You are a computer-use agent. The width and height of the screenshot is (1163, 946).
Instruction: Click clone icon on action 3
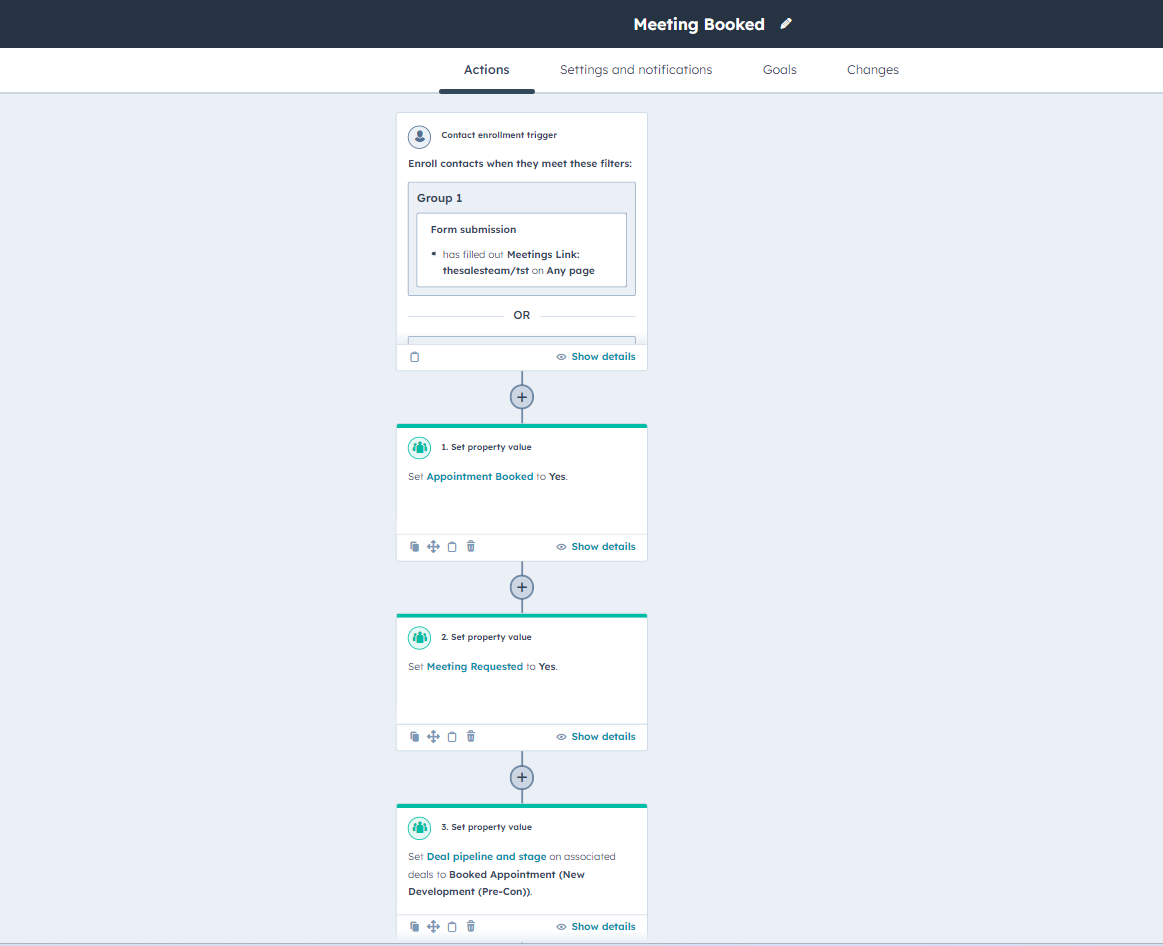coord(415,927)
